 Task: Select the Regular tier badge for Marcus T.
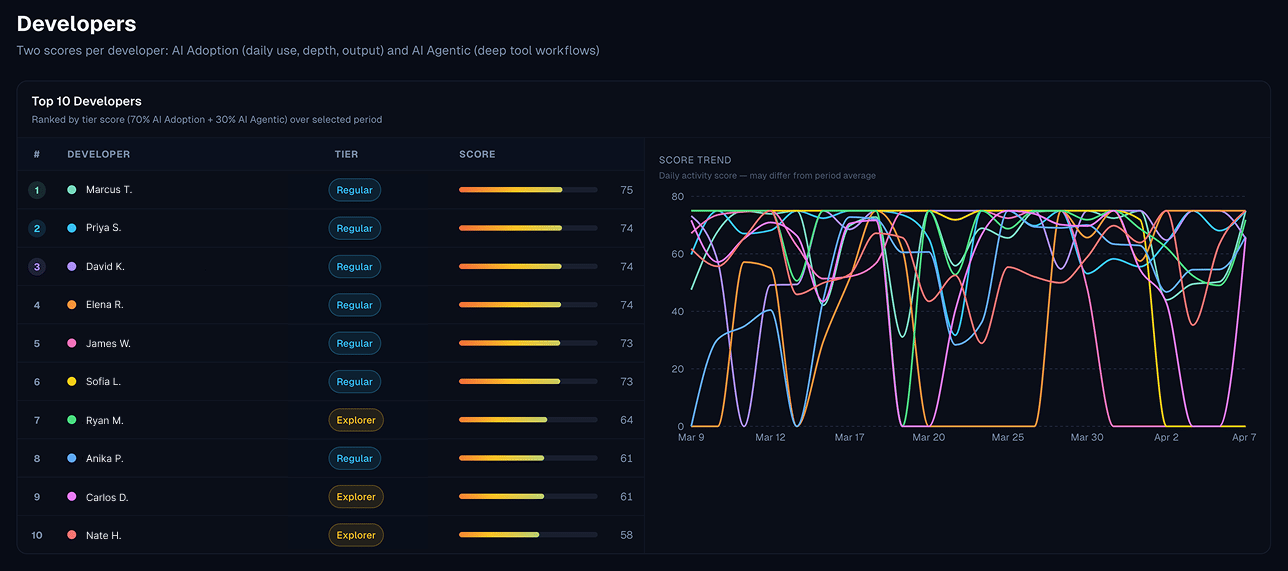pos(354,190)
